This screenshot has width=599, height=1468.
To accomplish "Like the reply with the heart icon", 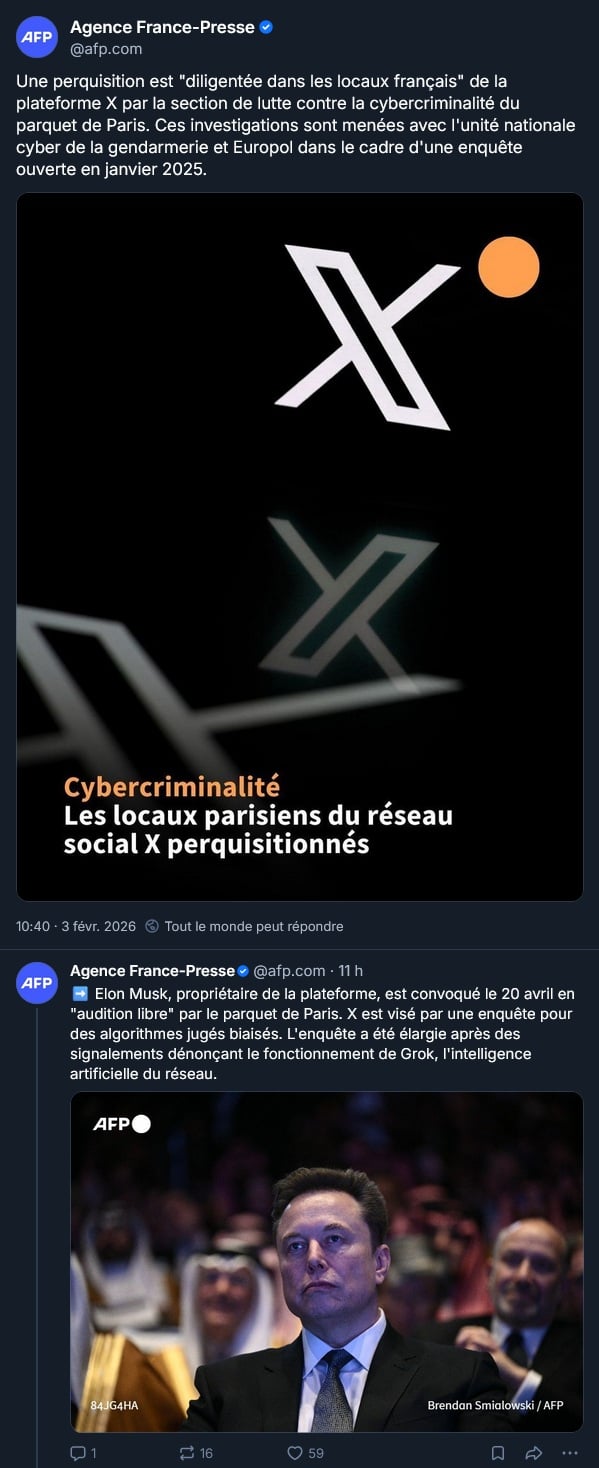I will pos(295,1452).
